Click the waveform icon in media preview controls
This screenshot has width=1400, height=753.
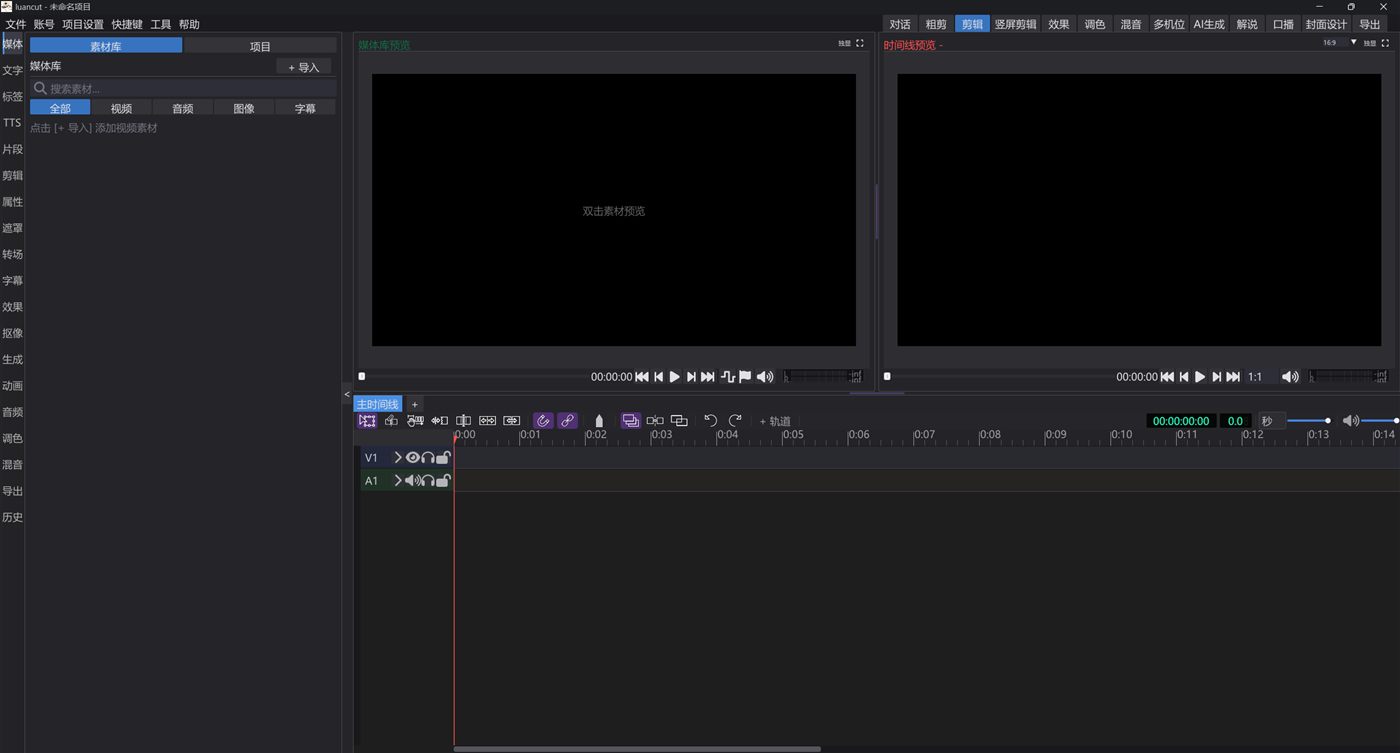pyautogui.click(x=728, y=377)
